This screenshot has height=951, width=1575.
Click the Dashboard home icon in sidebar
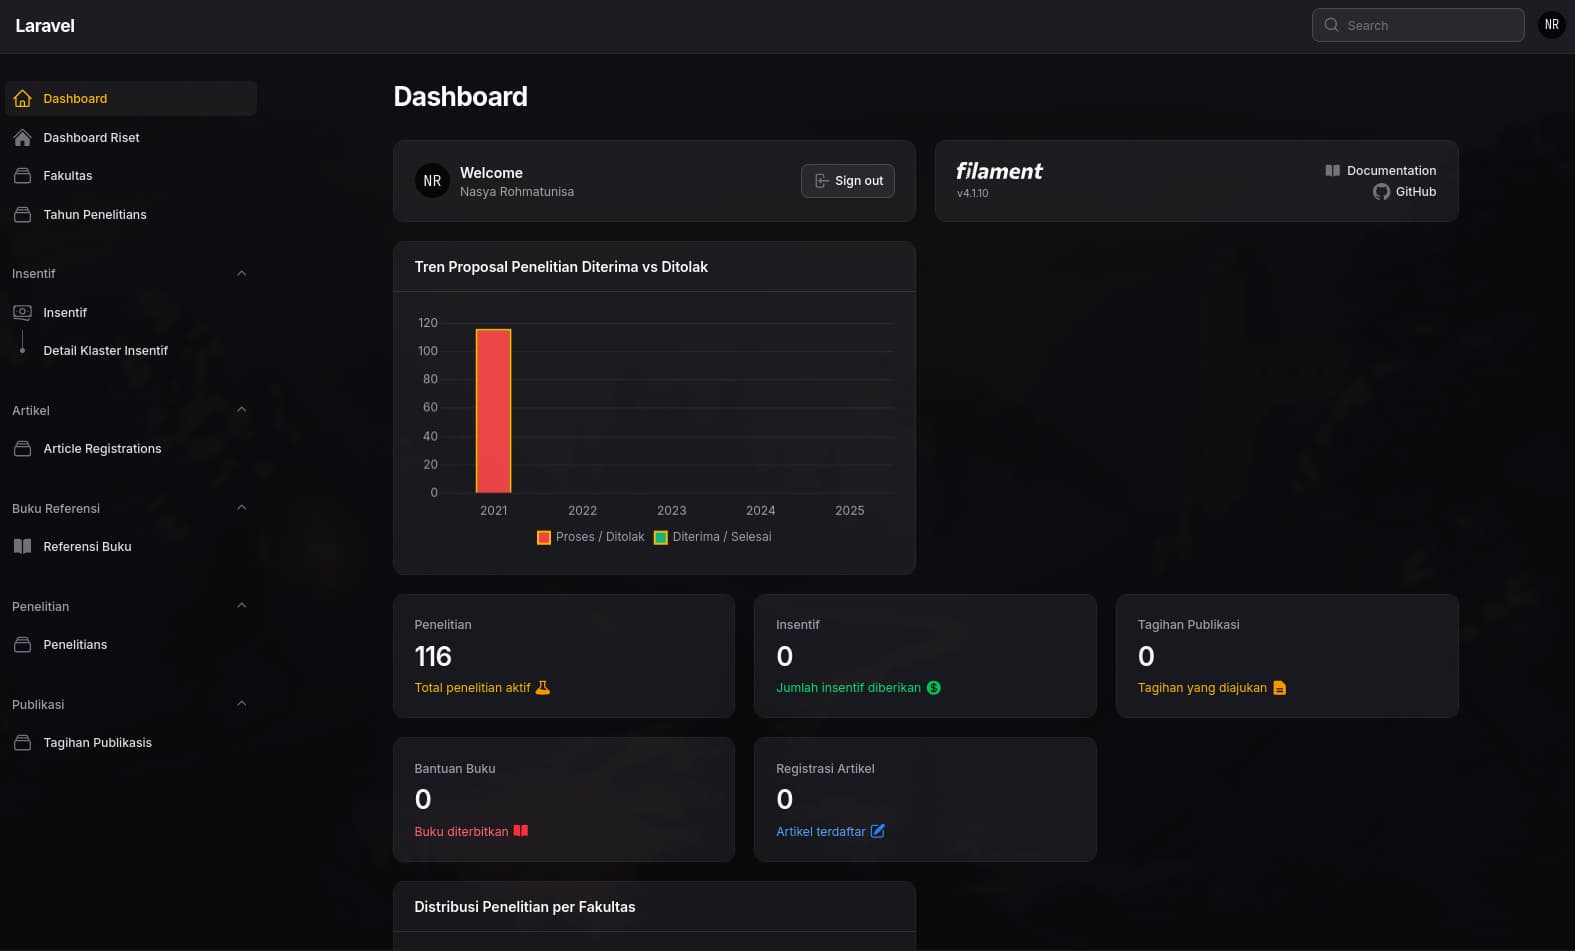(x=22, y=98)
